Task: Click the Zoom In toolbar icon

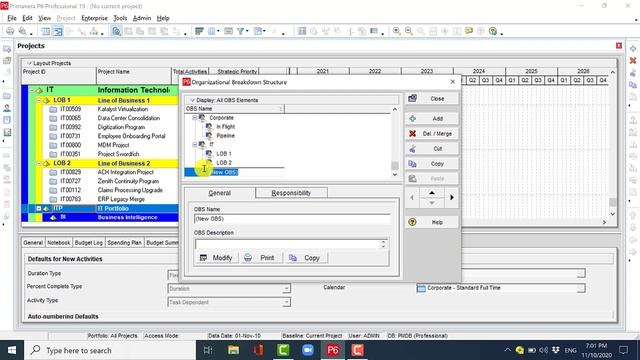Action: coord(396,31)
